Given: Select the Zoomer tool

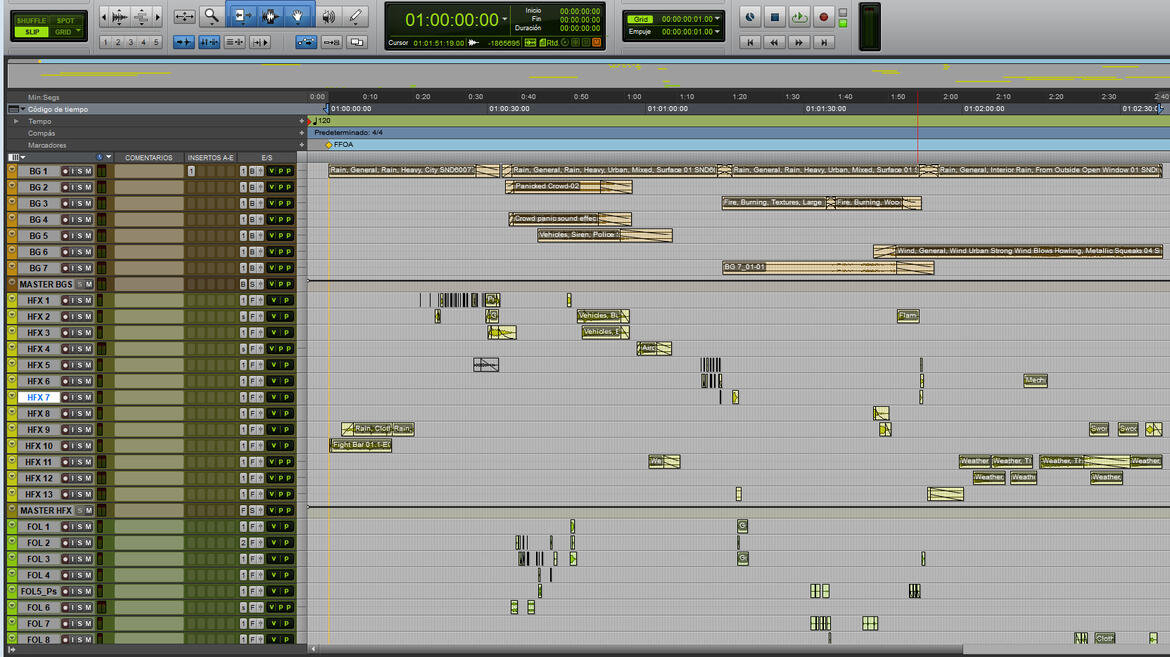Looking at the screenshot, I should coord(212,16).
